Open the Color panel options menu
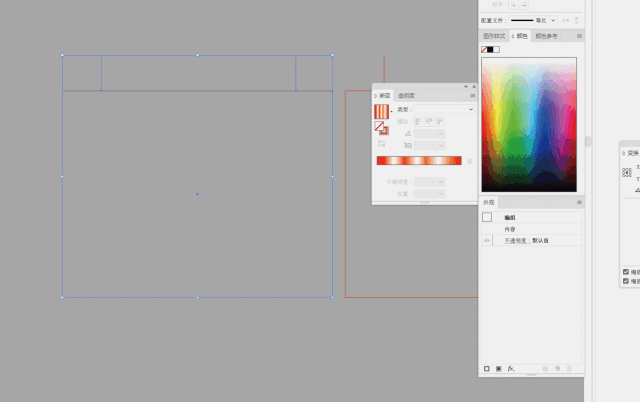The image size is (640, 402). (579, 36)
